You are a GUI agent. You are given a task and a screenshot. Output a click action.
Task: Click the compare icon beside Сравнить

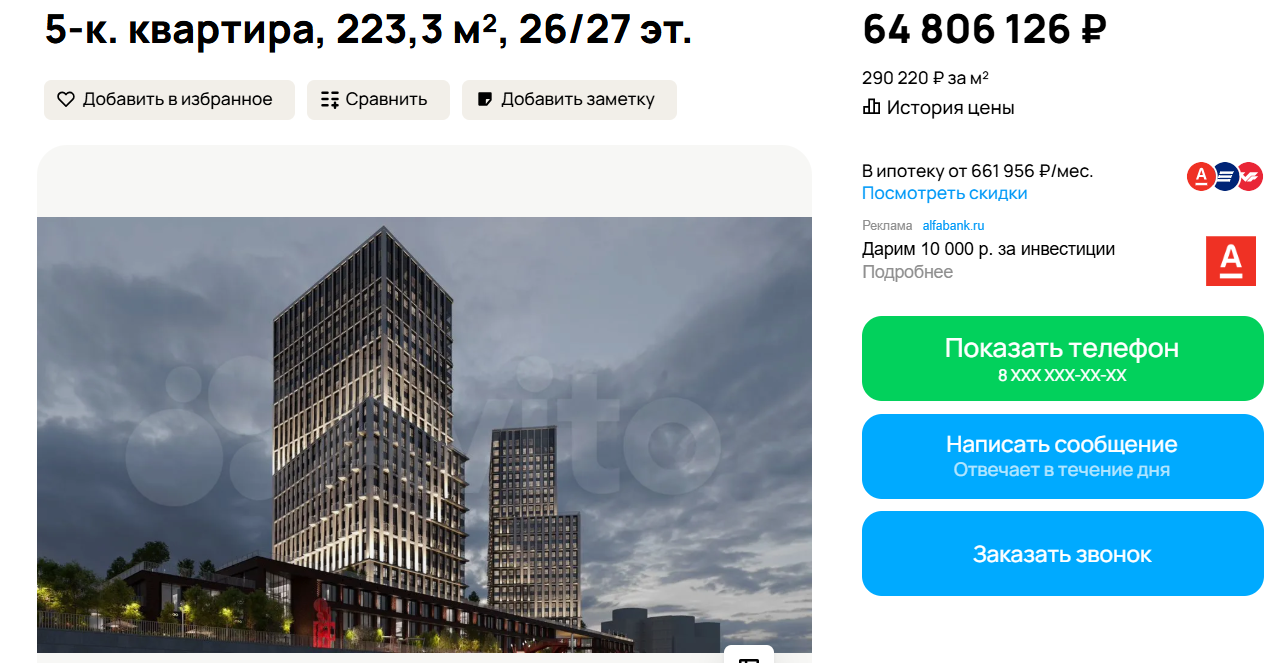pyautogui.click(x=330, y=100)
